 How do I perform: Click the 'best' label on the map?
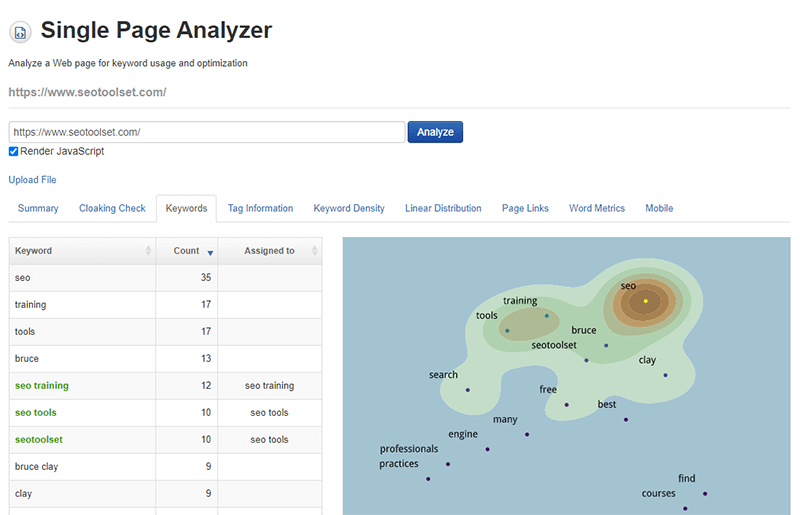[x=607, y=404]
